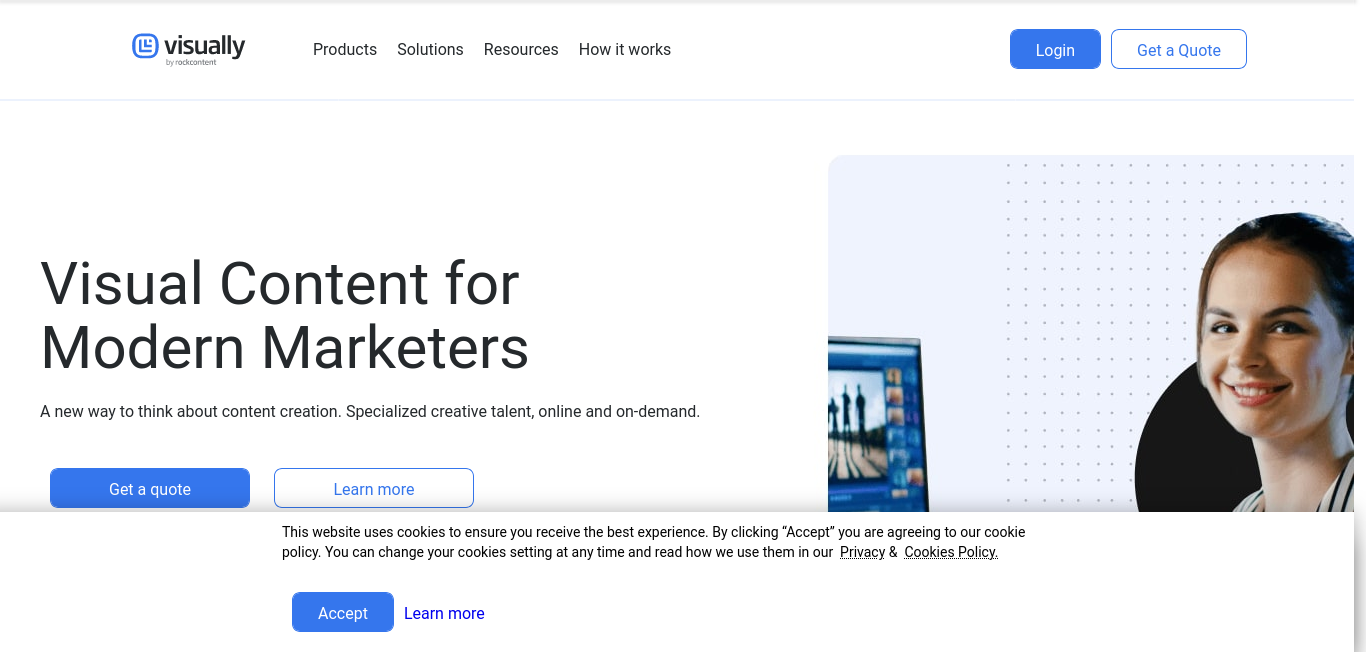Expand the Resources navigation item

point(521,49)
